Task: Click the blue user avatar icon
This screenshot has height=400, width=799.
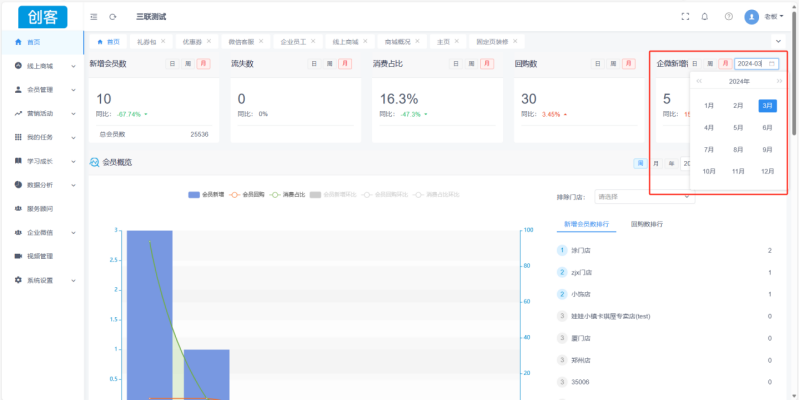Action: click(x=752, y=17)
